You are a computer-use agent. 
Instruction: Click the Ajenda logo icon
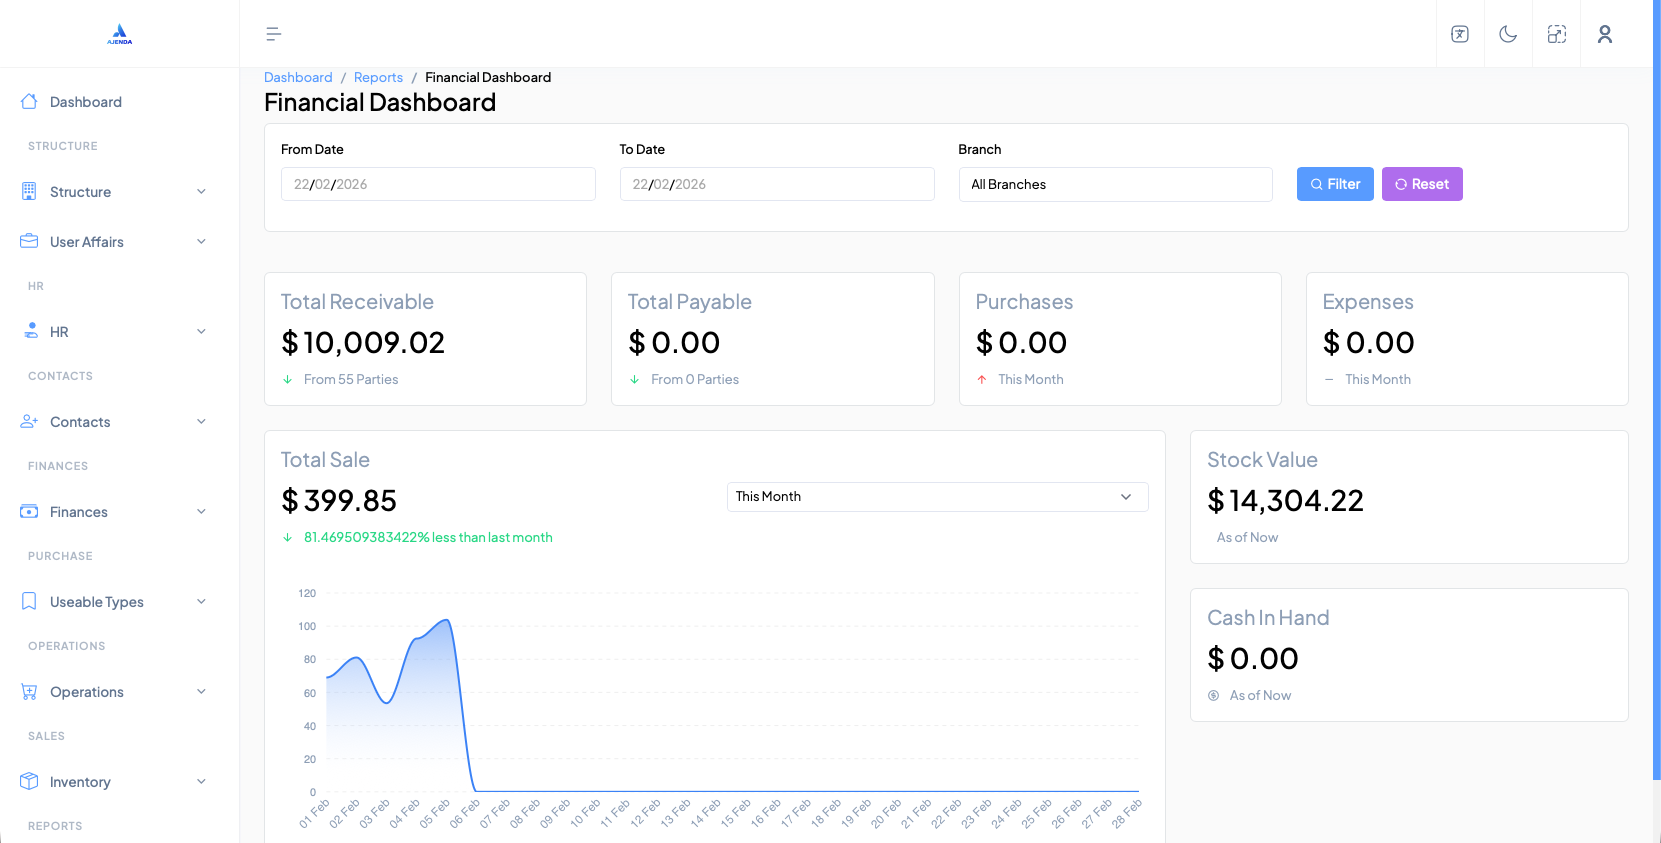click(x=120, y=34)
